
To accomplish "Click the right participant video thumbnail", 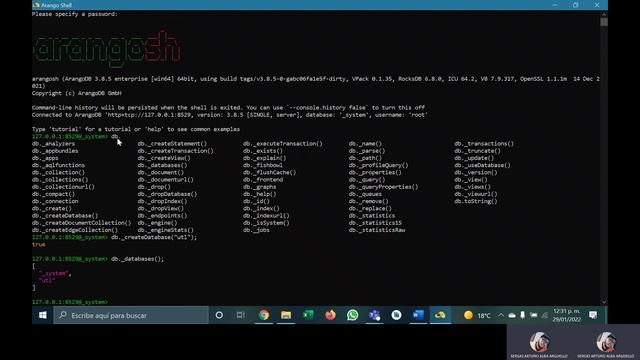I will [x=606, y=343].
